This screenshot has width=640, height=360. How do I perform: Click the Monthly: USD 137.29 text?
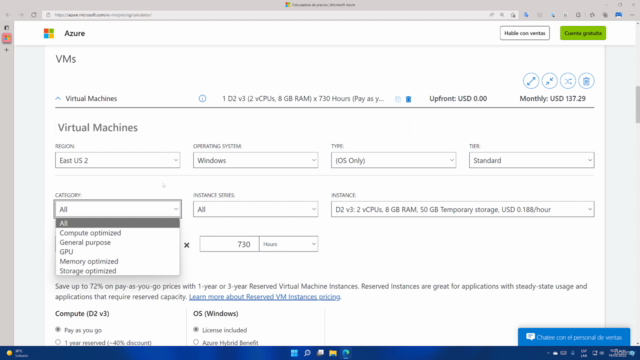click(x=552, y=98)
